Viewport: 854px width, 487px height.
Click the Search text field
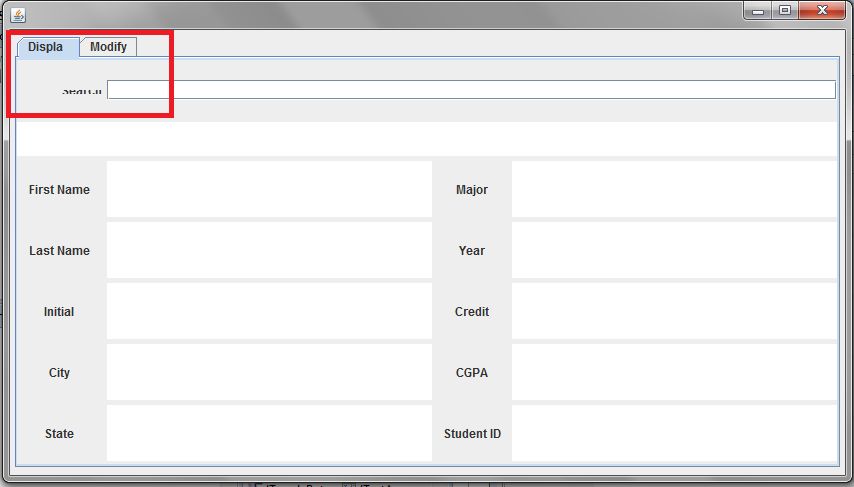click(471, 90)
